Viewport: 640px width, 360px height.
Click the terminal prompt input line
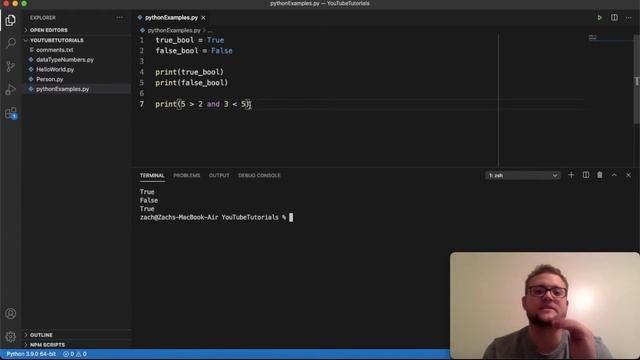click(x=216, y=218)
